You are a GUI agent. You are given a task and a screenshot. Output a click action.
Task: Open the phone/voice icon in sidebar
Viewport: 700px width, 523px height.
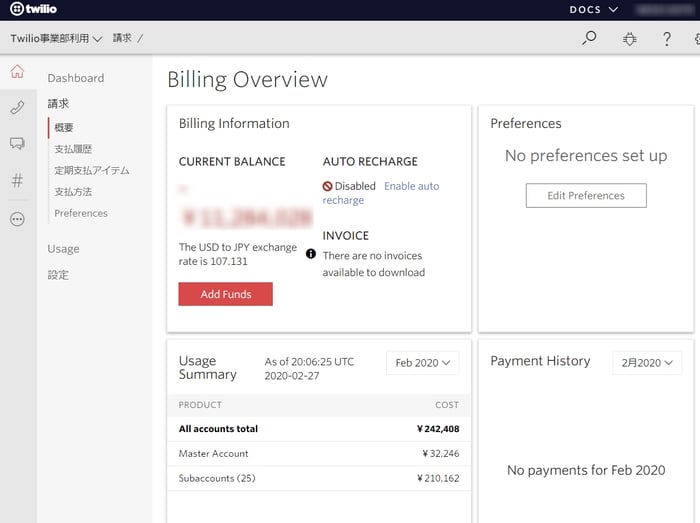tap(17, 108)
